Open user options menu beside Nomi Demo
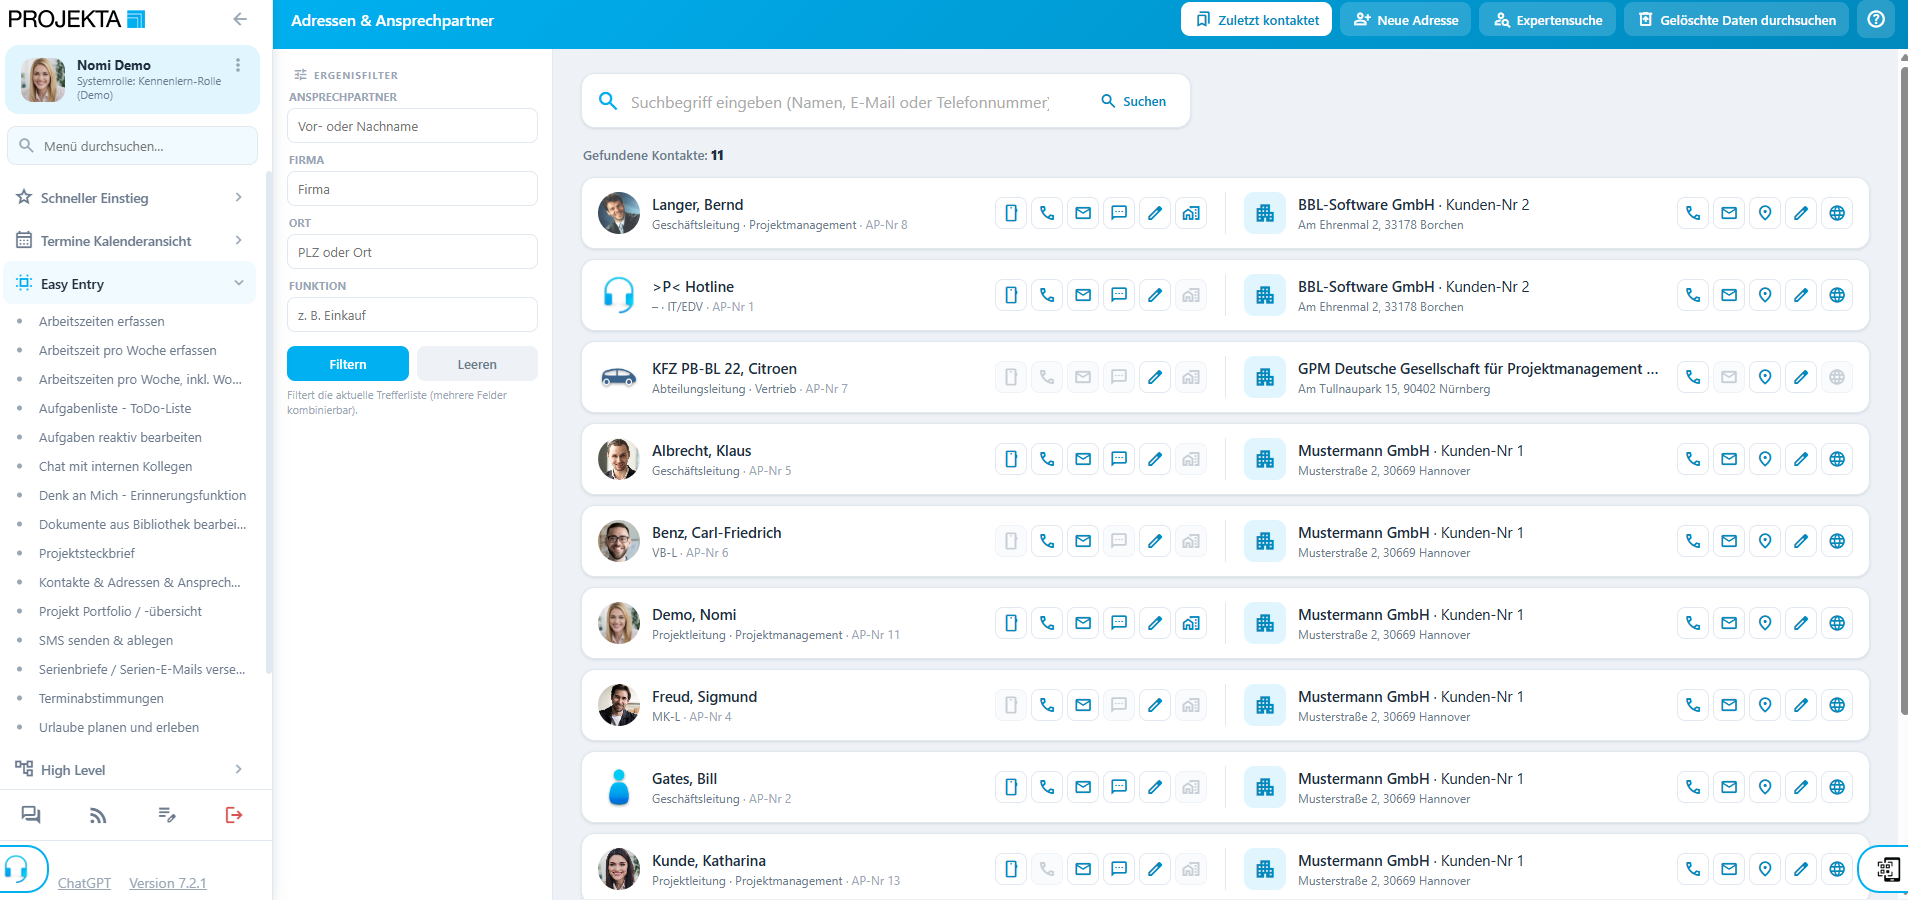This screenshot has width=1908, height=900. (238, 65)
